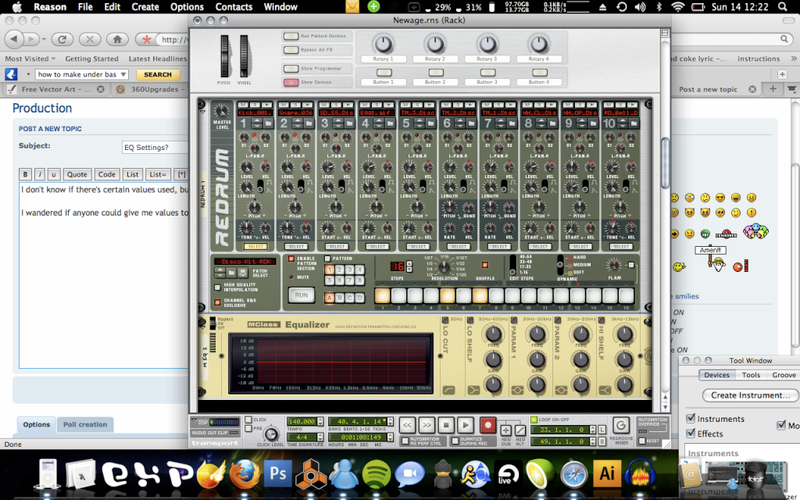800x500 pixels.
Task: Uncheck Instruments in Tool Window
Action: pos(691,418)
